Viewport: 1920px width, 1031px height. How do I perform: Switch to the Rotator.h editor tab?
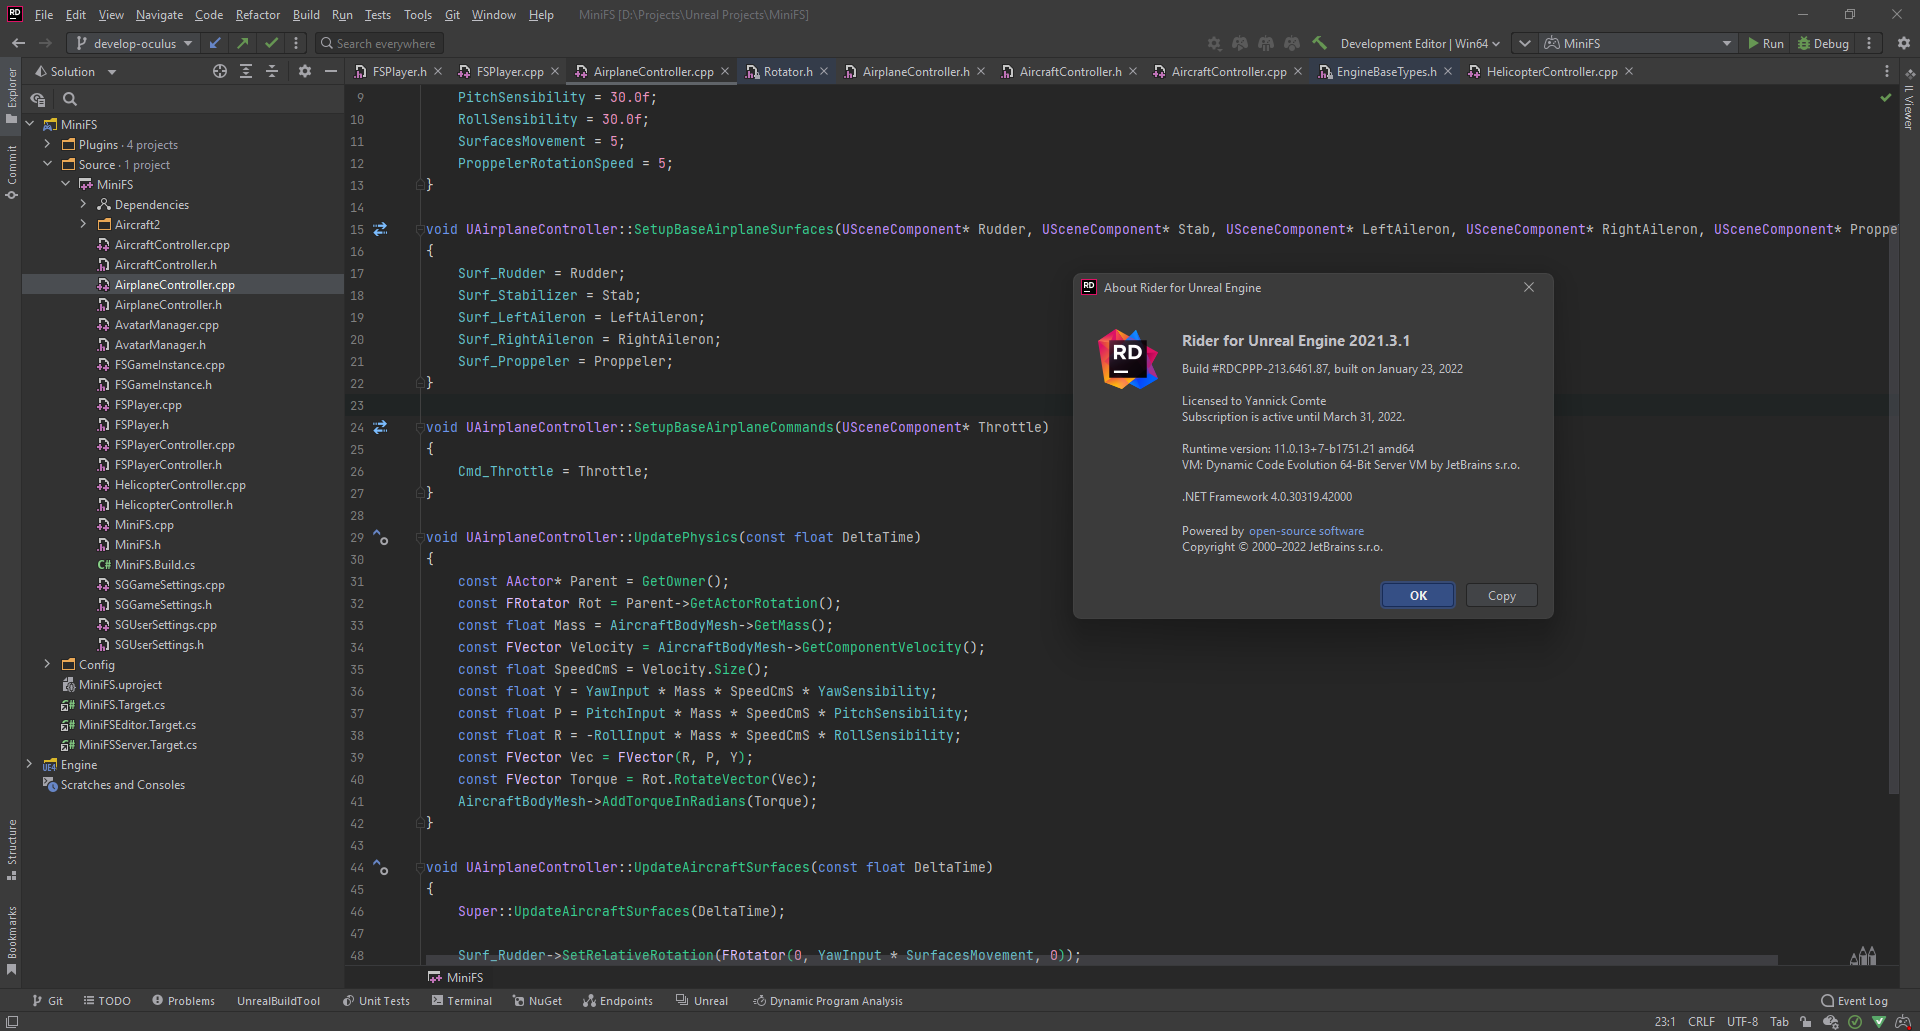[x=788, y=72]
